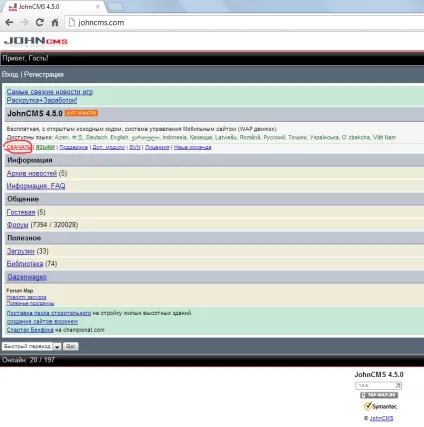424x427 pixels.
Task: Open the Форум link
Action: click(17, 225)
